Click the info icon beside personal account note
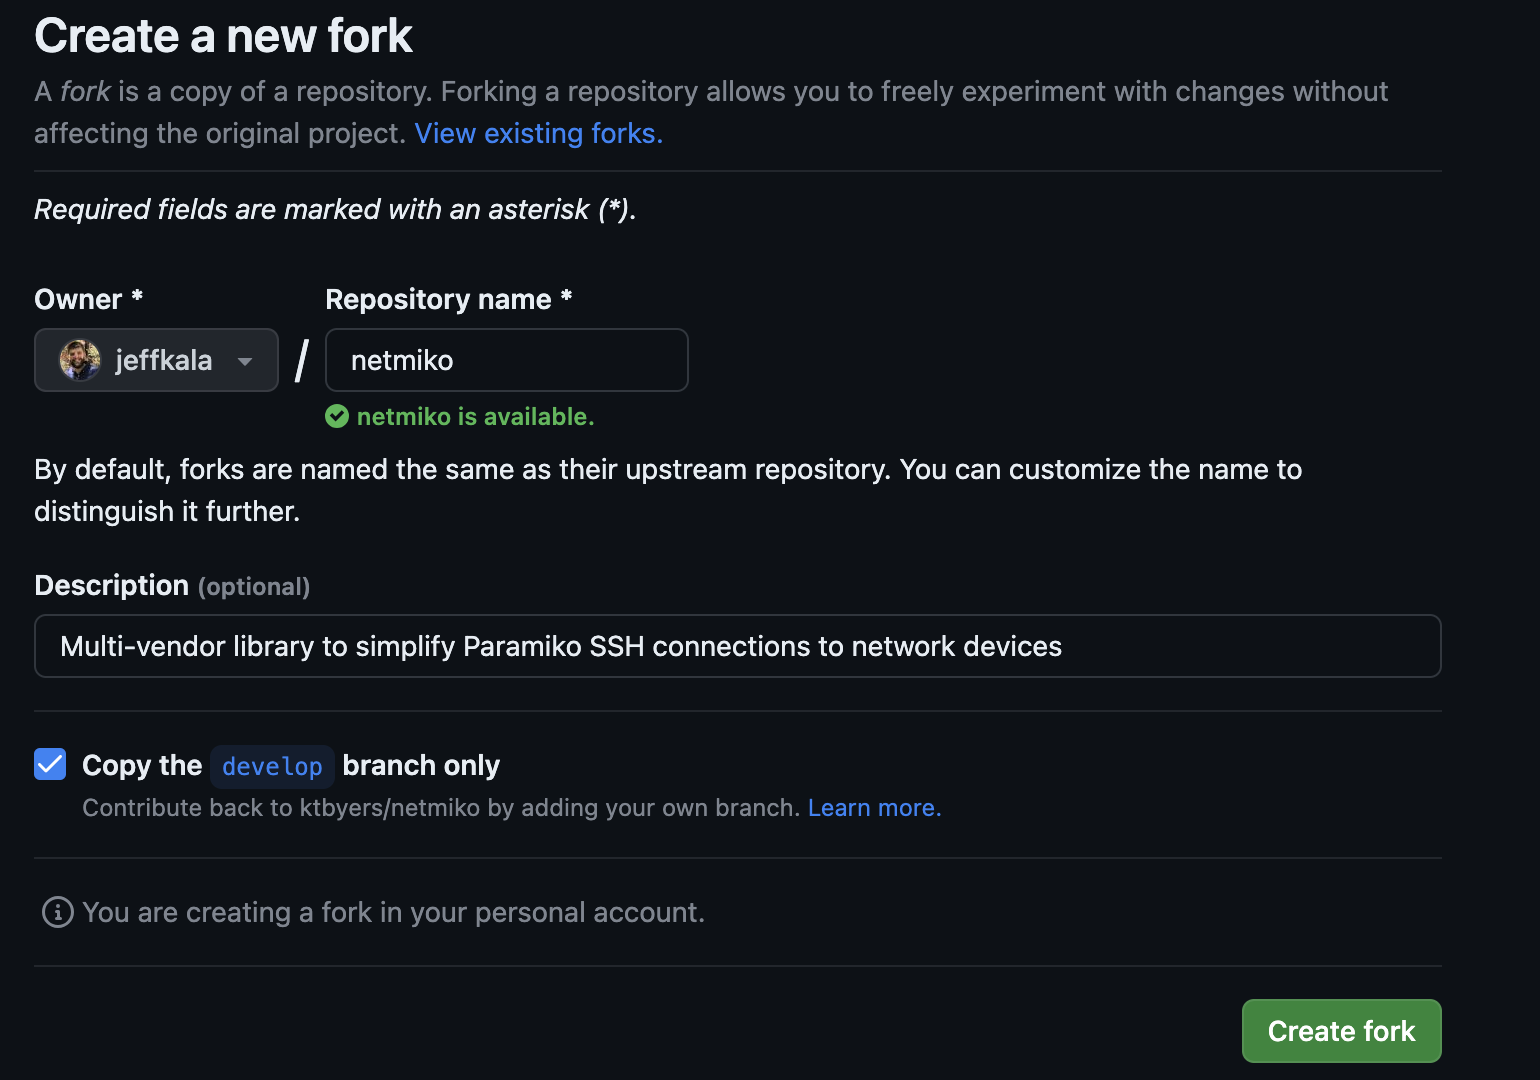 (58, 912)
